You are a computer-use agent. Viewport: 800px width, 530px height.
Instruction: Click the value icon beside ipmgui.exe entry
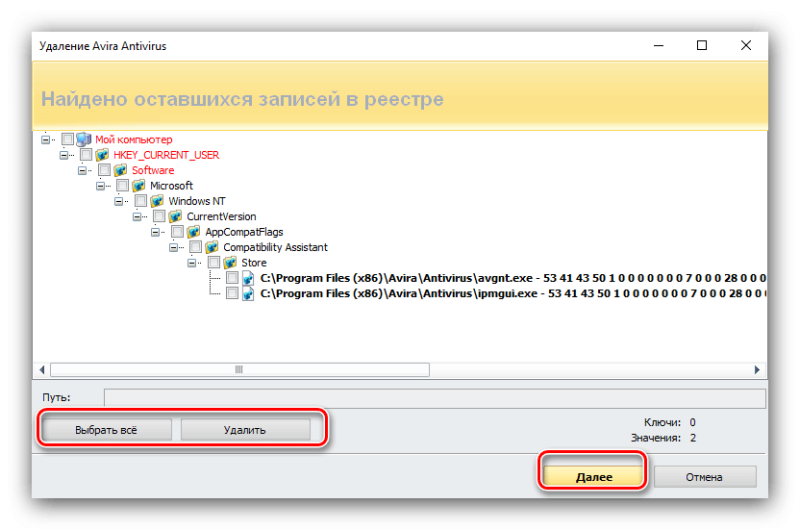[x=248, y=293]
